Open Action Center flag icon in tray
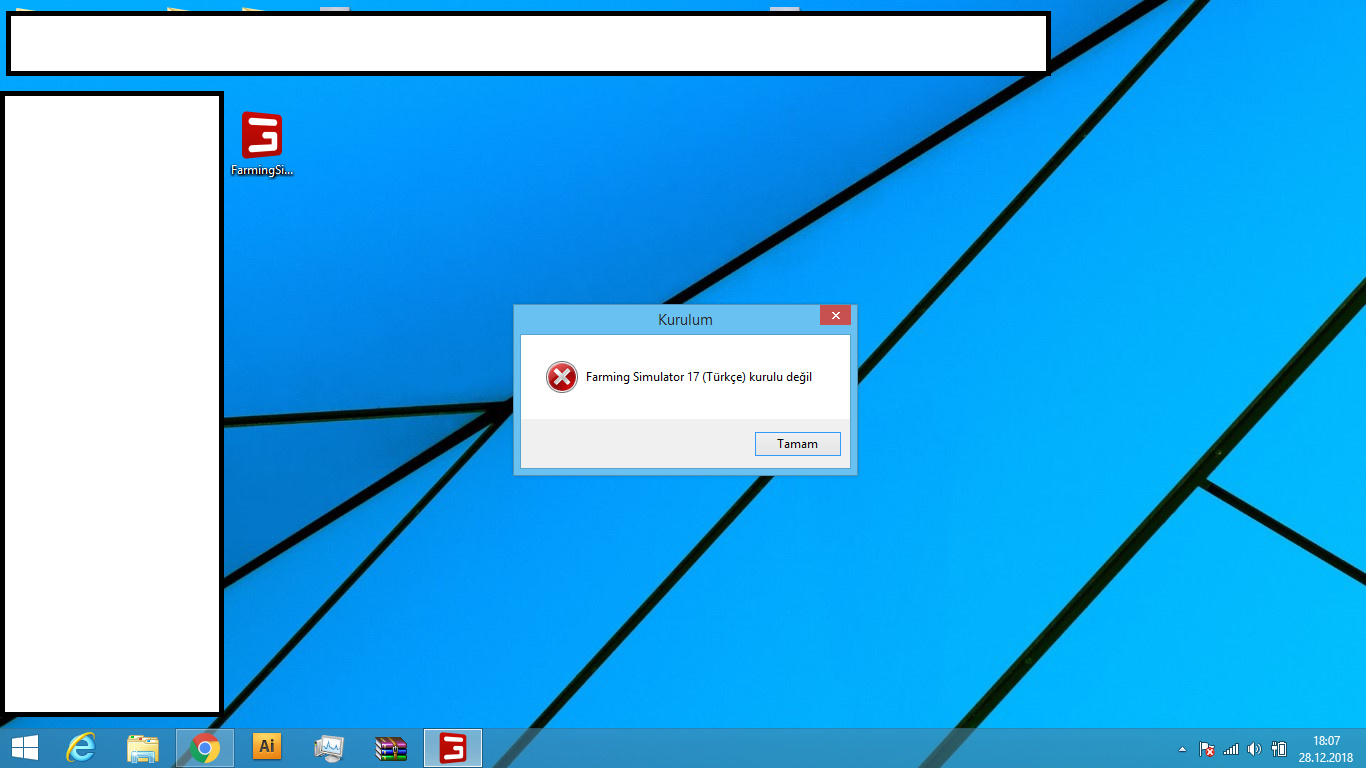 1207,749
